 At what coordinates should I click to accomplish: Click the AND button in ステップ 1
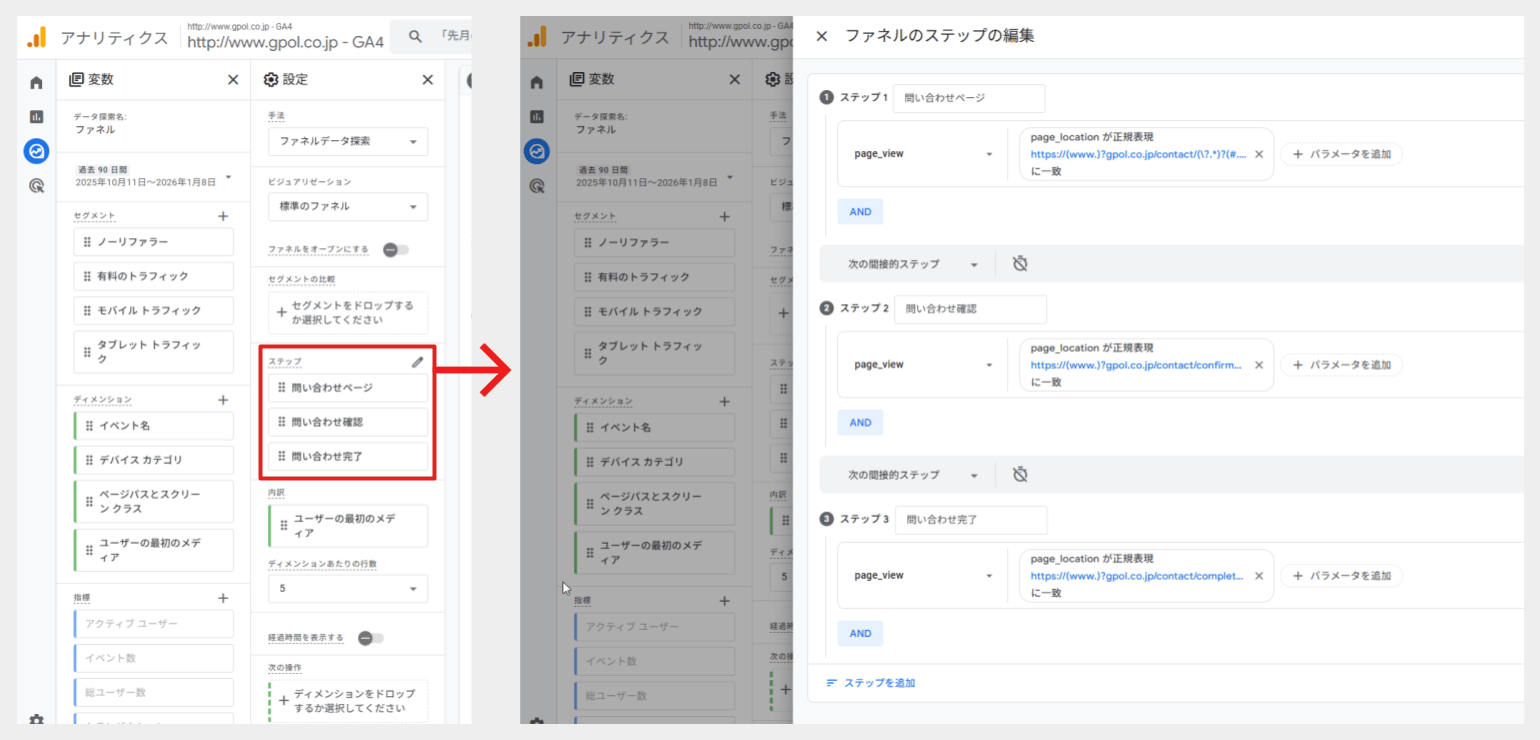click(x=860, y=211)
